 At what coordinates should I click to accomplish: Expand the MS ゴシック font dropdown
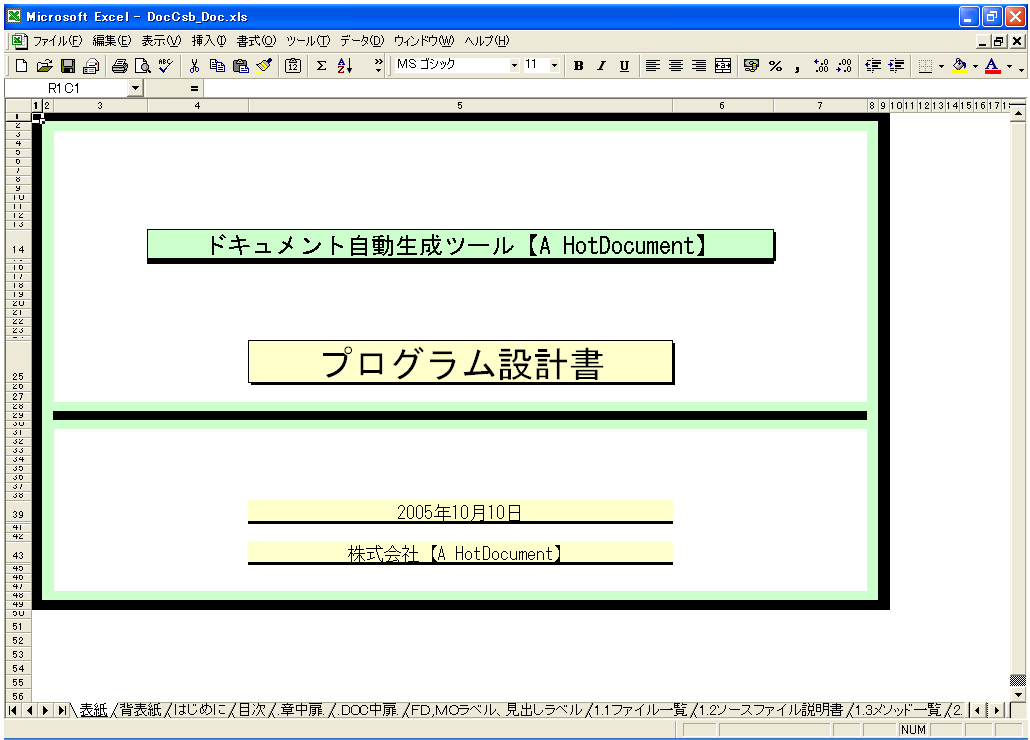(x=514, y=65)
